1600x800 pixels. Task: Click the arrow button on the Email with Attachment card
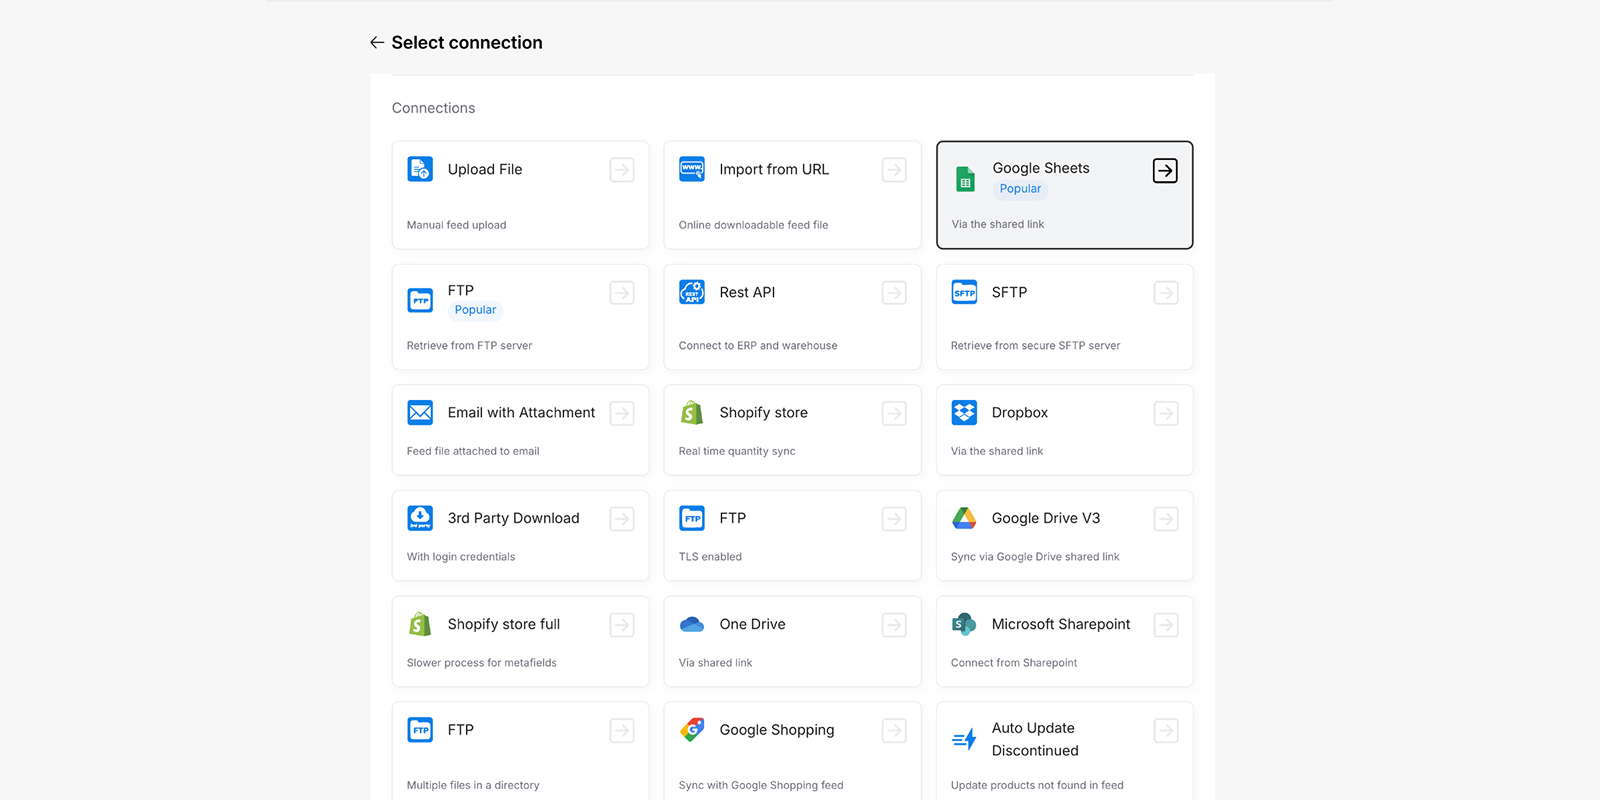(x=622, y=413)
